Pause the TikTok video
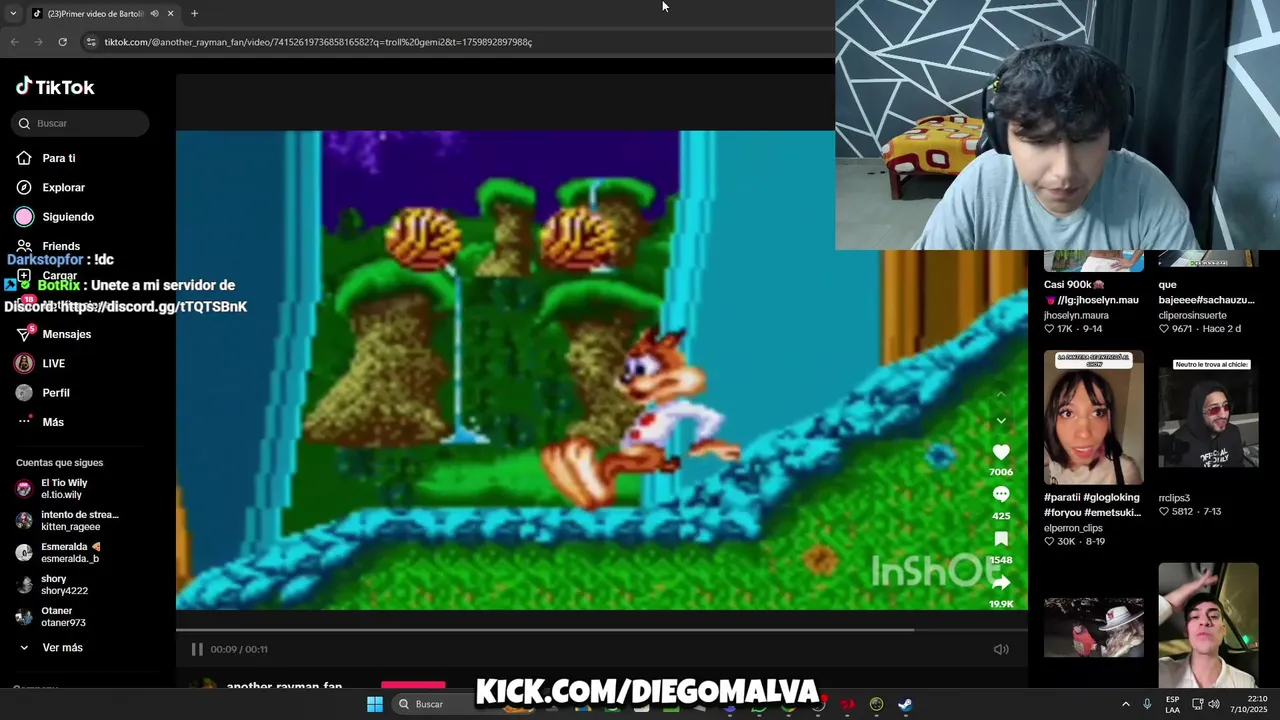The width and height of the screenshot is (1280, 720). [x=197, y=649]
